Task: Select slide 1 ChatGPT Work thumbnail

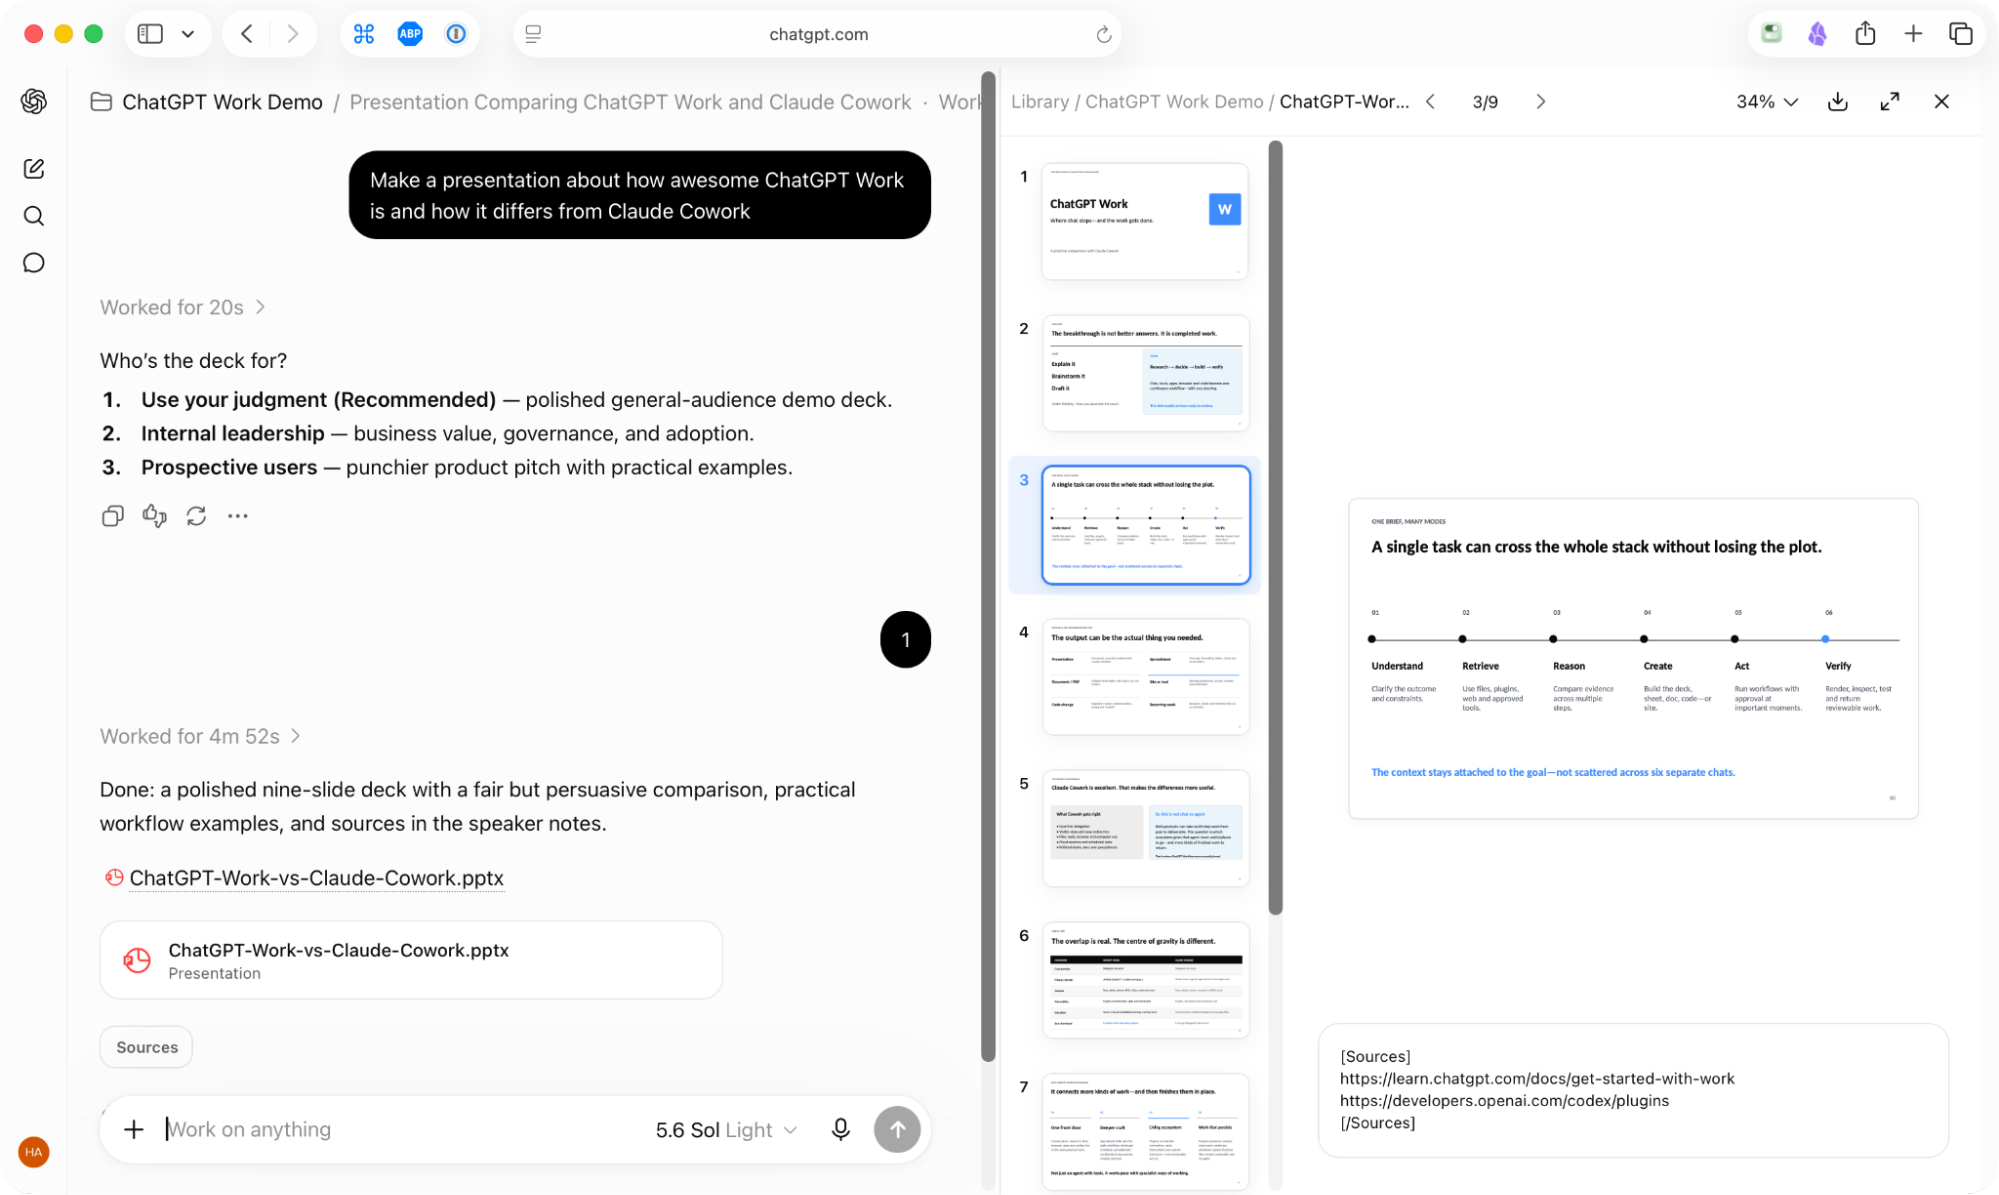Action: (1145, 221)
